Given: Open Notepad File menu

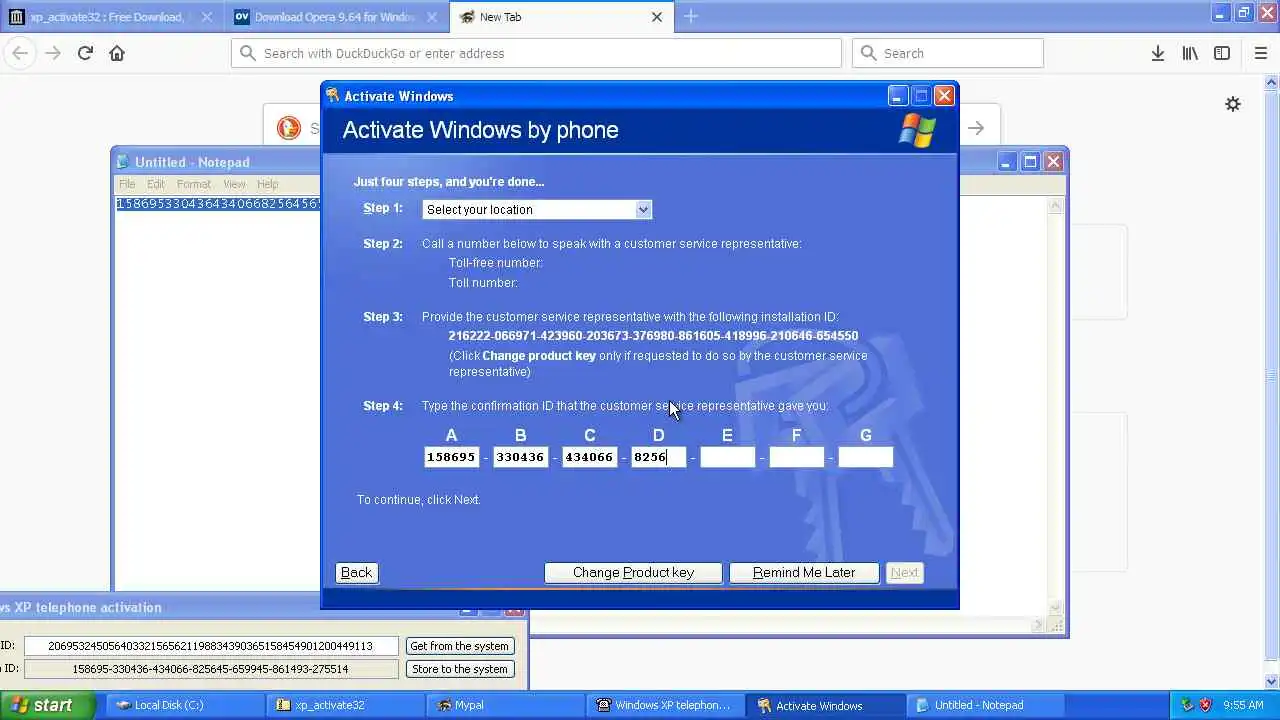Looking at the screenshot, I should pyautogui.click(x=127, y=184).
